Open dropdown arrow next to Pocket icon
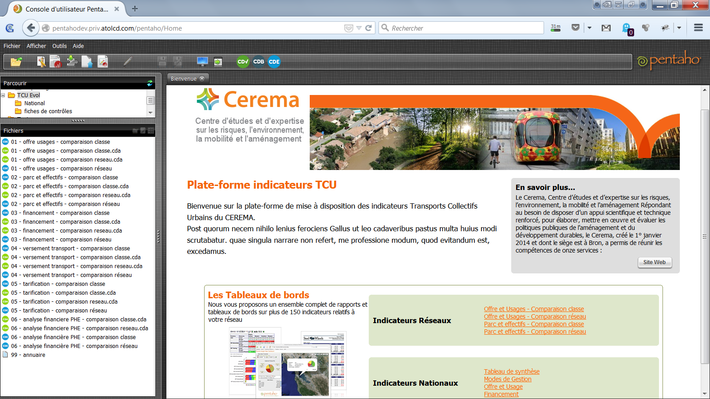Viewport: 710px width, 399px height. 589,28
